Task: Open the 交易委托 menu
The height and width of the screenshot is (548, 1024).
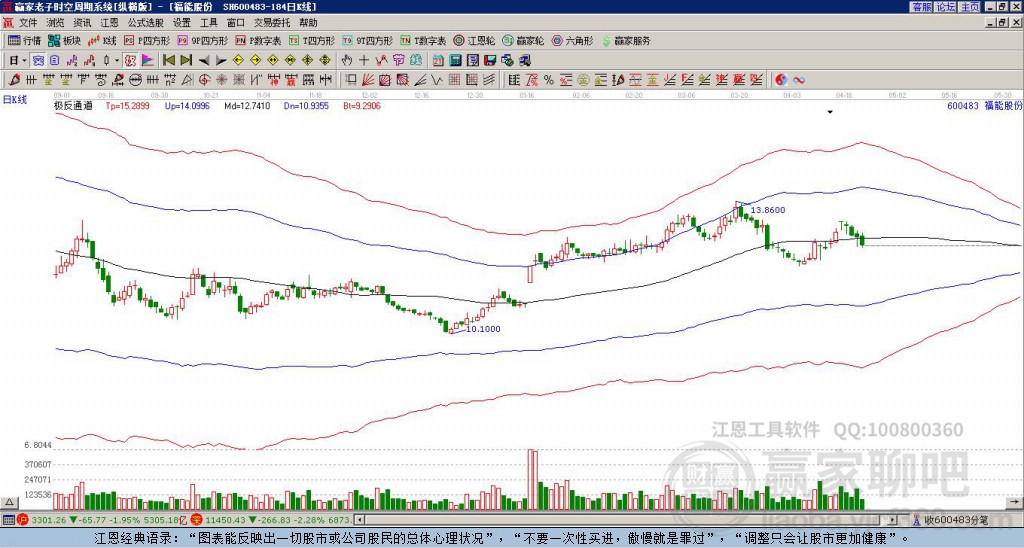Action: 272,23
